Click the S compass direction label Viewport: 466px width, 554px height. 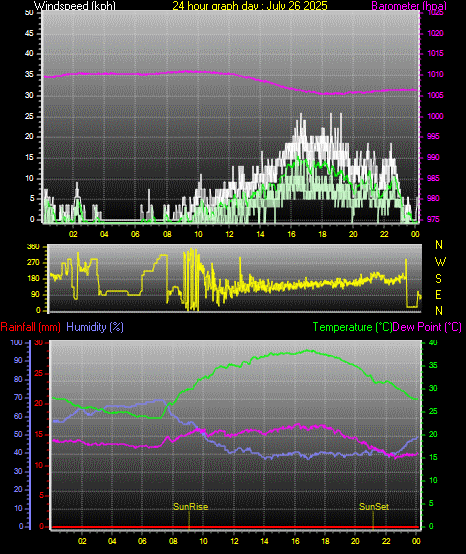click(x=438, y=279)
